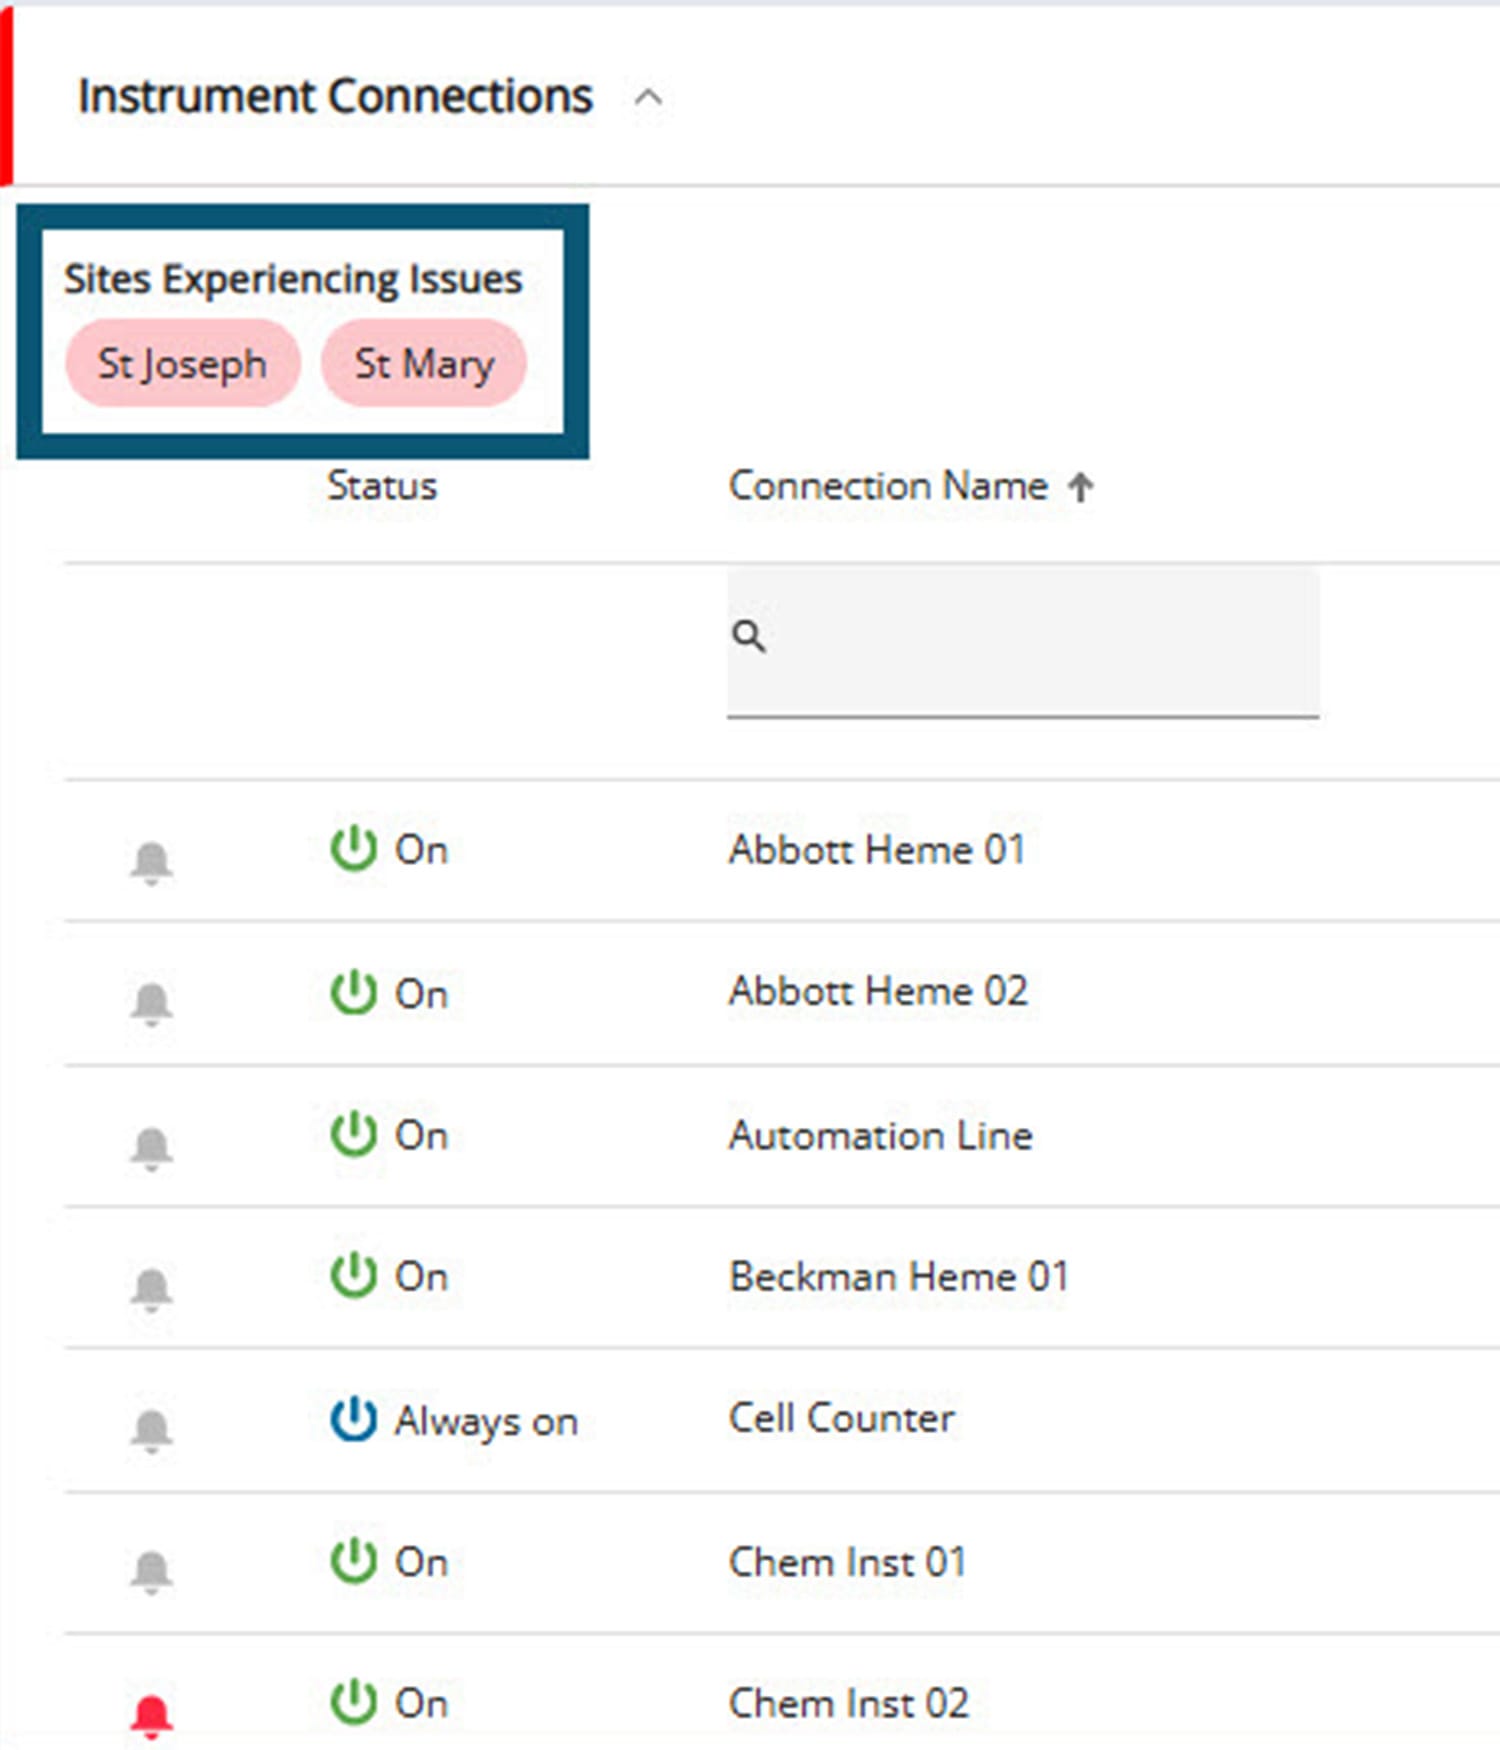The width and height of the screenshot is (1500, 1750).
Task: Collapse the Instrument Connections section
Action: point(648,98)
